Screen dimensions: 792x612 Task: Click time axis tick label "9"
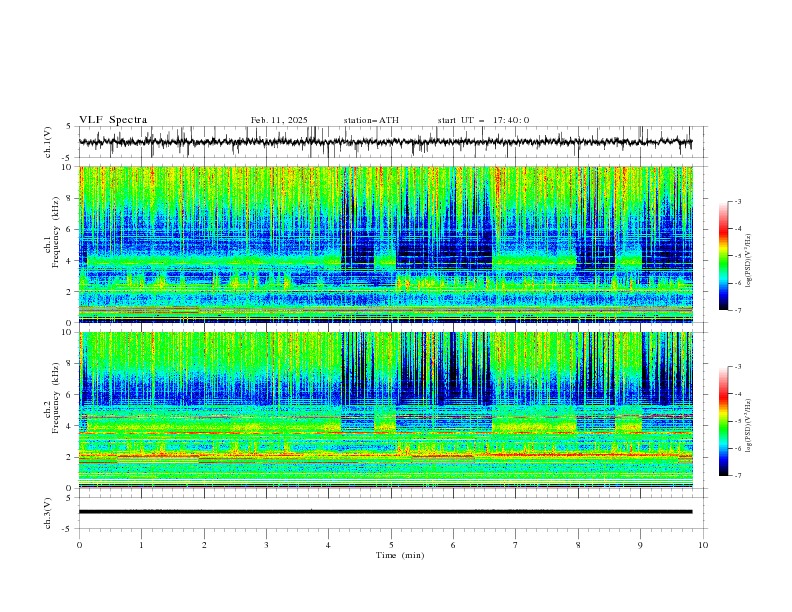(640, 545)
